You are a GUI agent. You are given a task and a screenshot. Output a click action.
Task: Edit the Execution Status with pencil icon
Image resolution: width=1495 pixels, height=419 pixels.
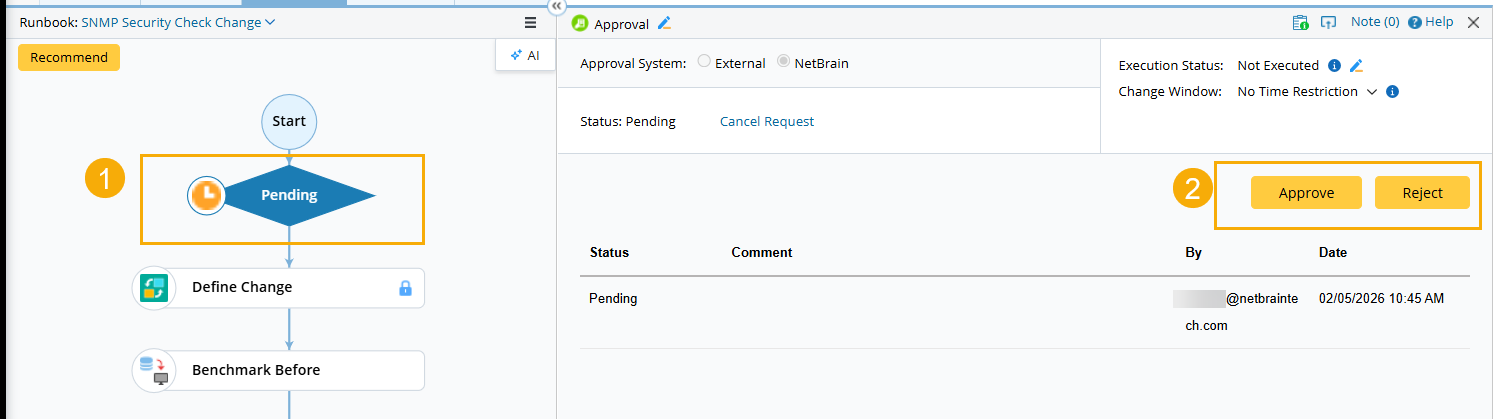pyautogui.click(x=1356, y=66)
